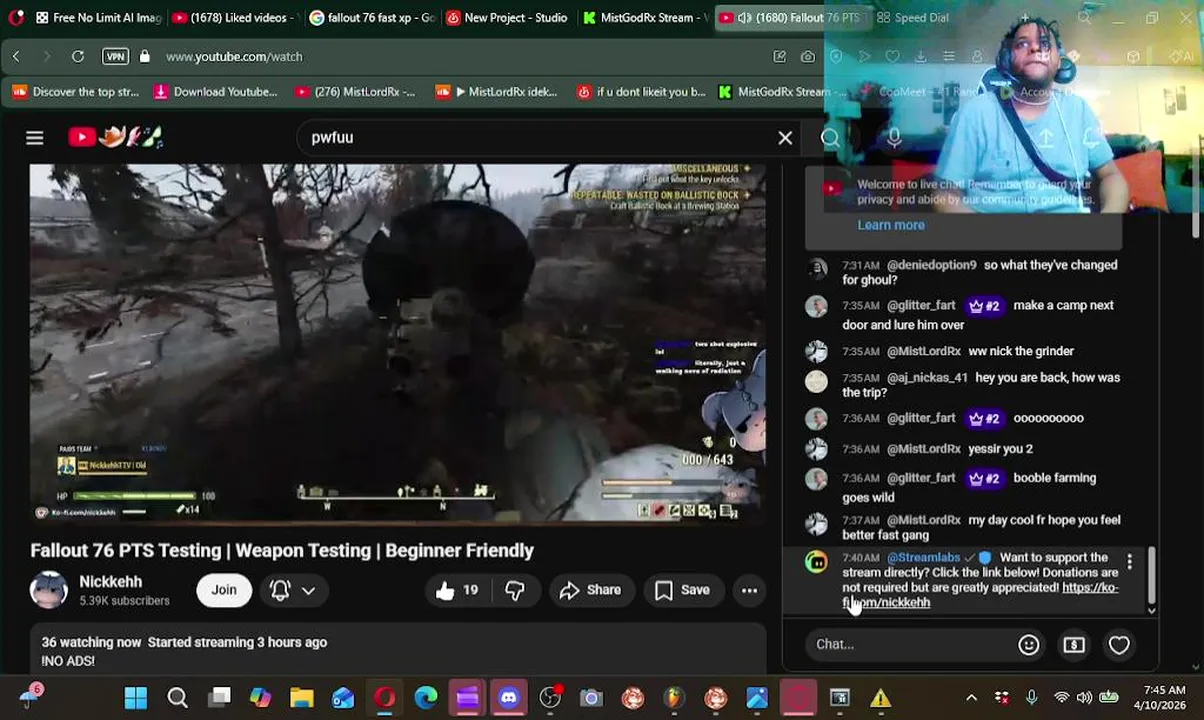Open options for the Streamlabs chat message
The image size is (1204, 720).
point(1129,563)
